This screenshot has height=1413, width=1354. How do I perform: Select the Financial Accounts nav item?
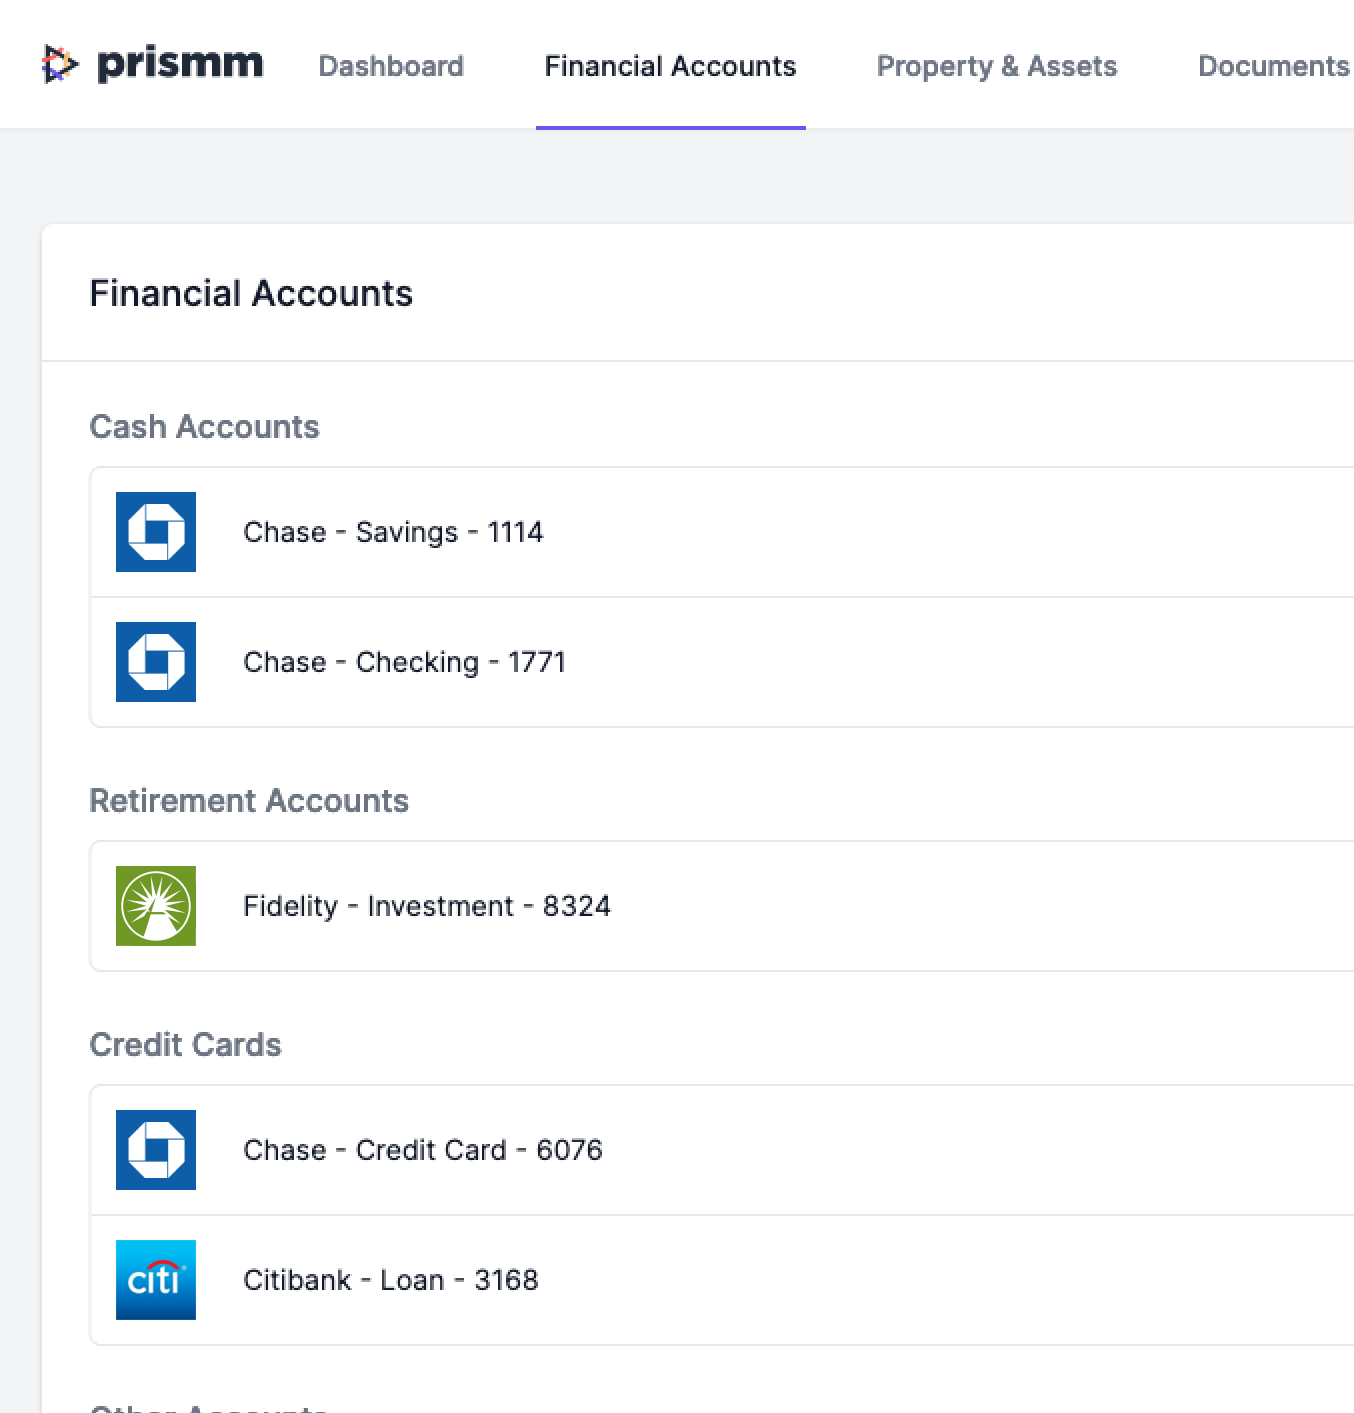pyautogui.click(x=670, y=66)
